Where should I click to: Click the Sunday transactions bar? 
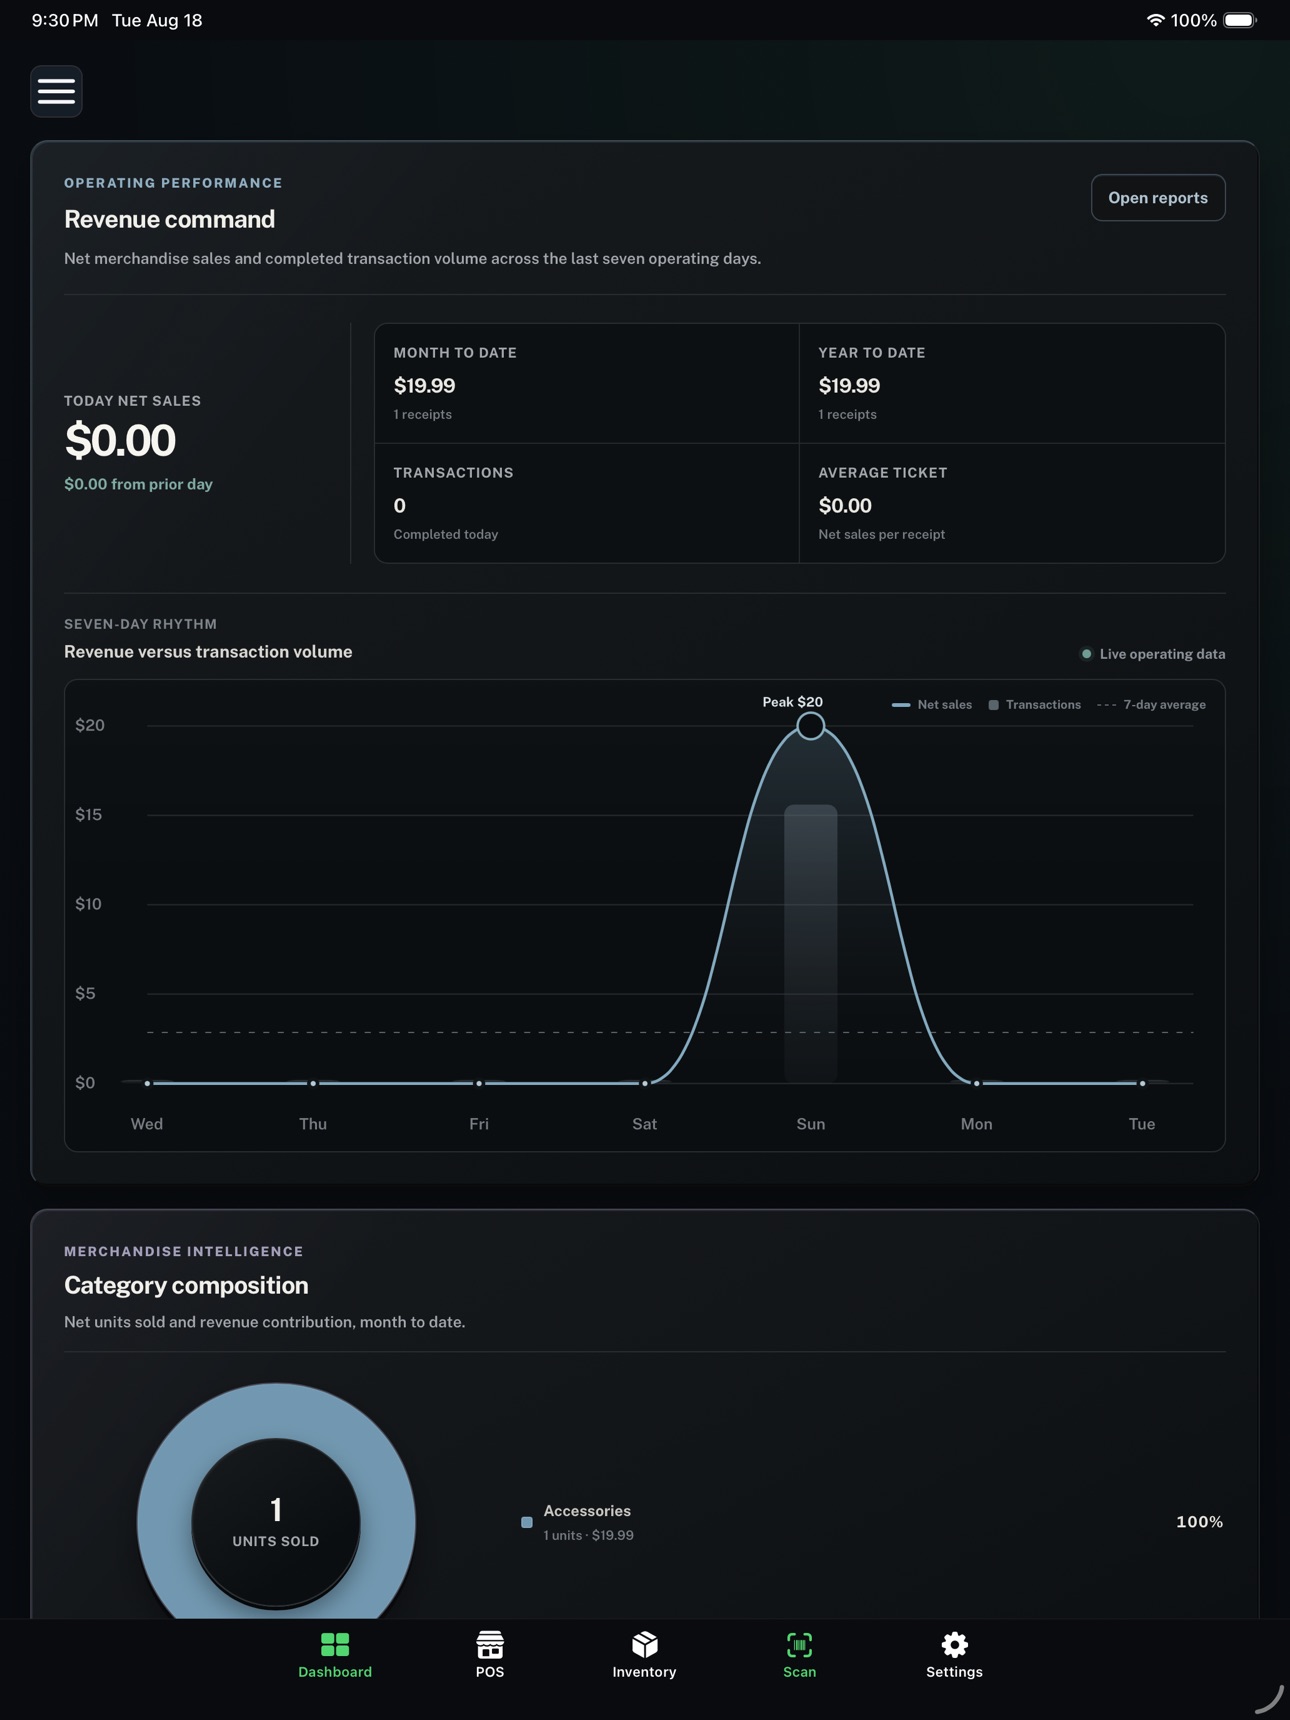(x=811, y=943)
